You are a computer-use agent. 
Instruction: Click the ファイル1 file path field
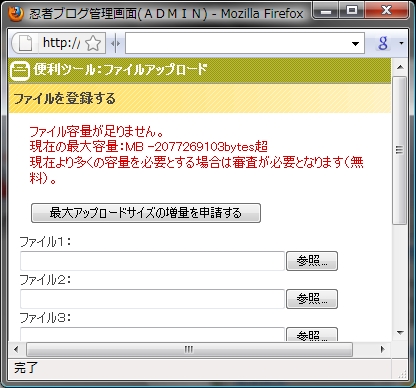tap(152, 261)
